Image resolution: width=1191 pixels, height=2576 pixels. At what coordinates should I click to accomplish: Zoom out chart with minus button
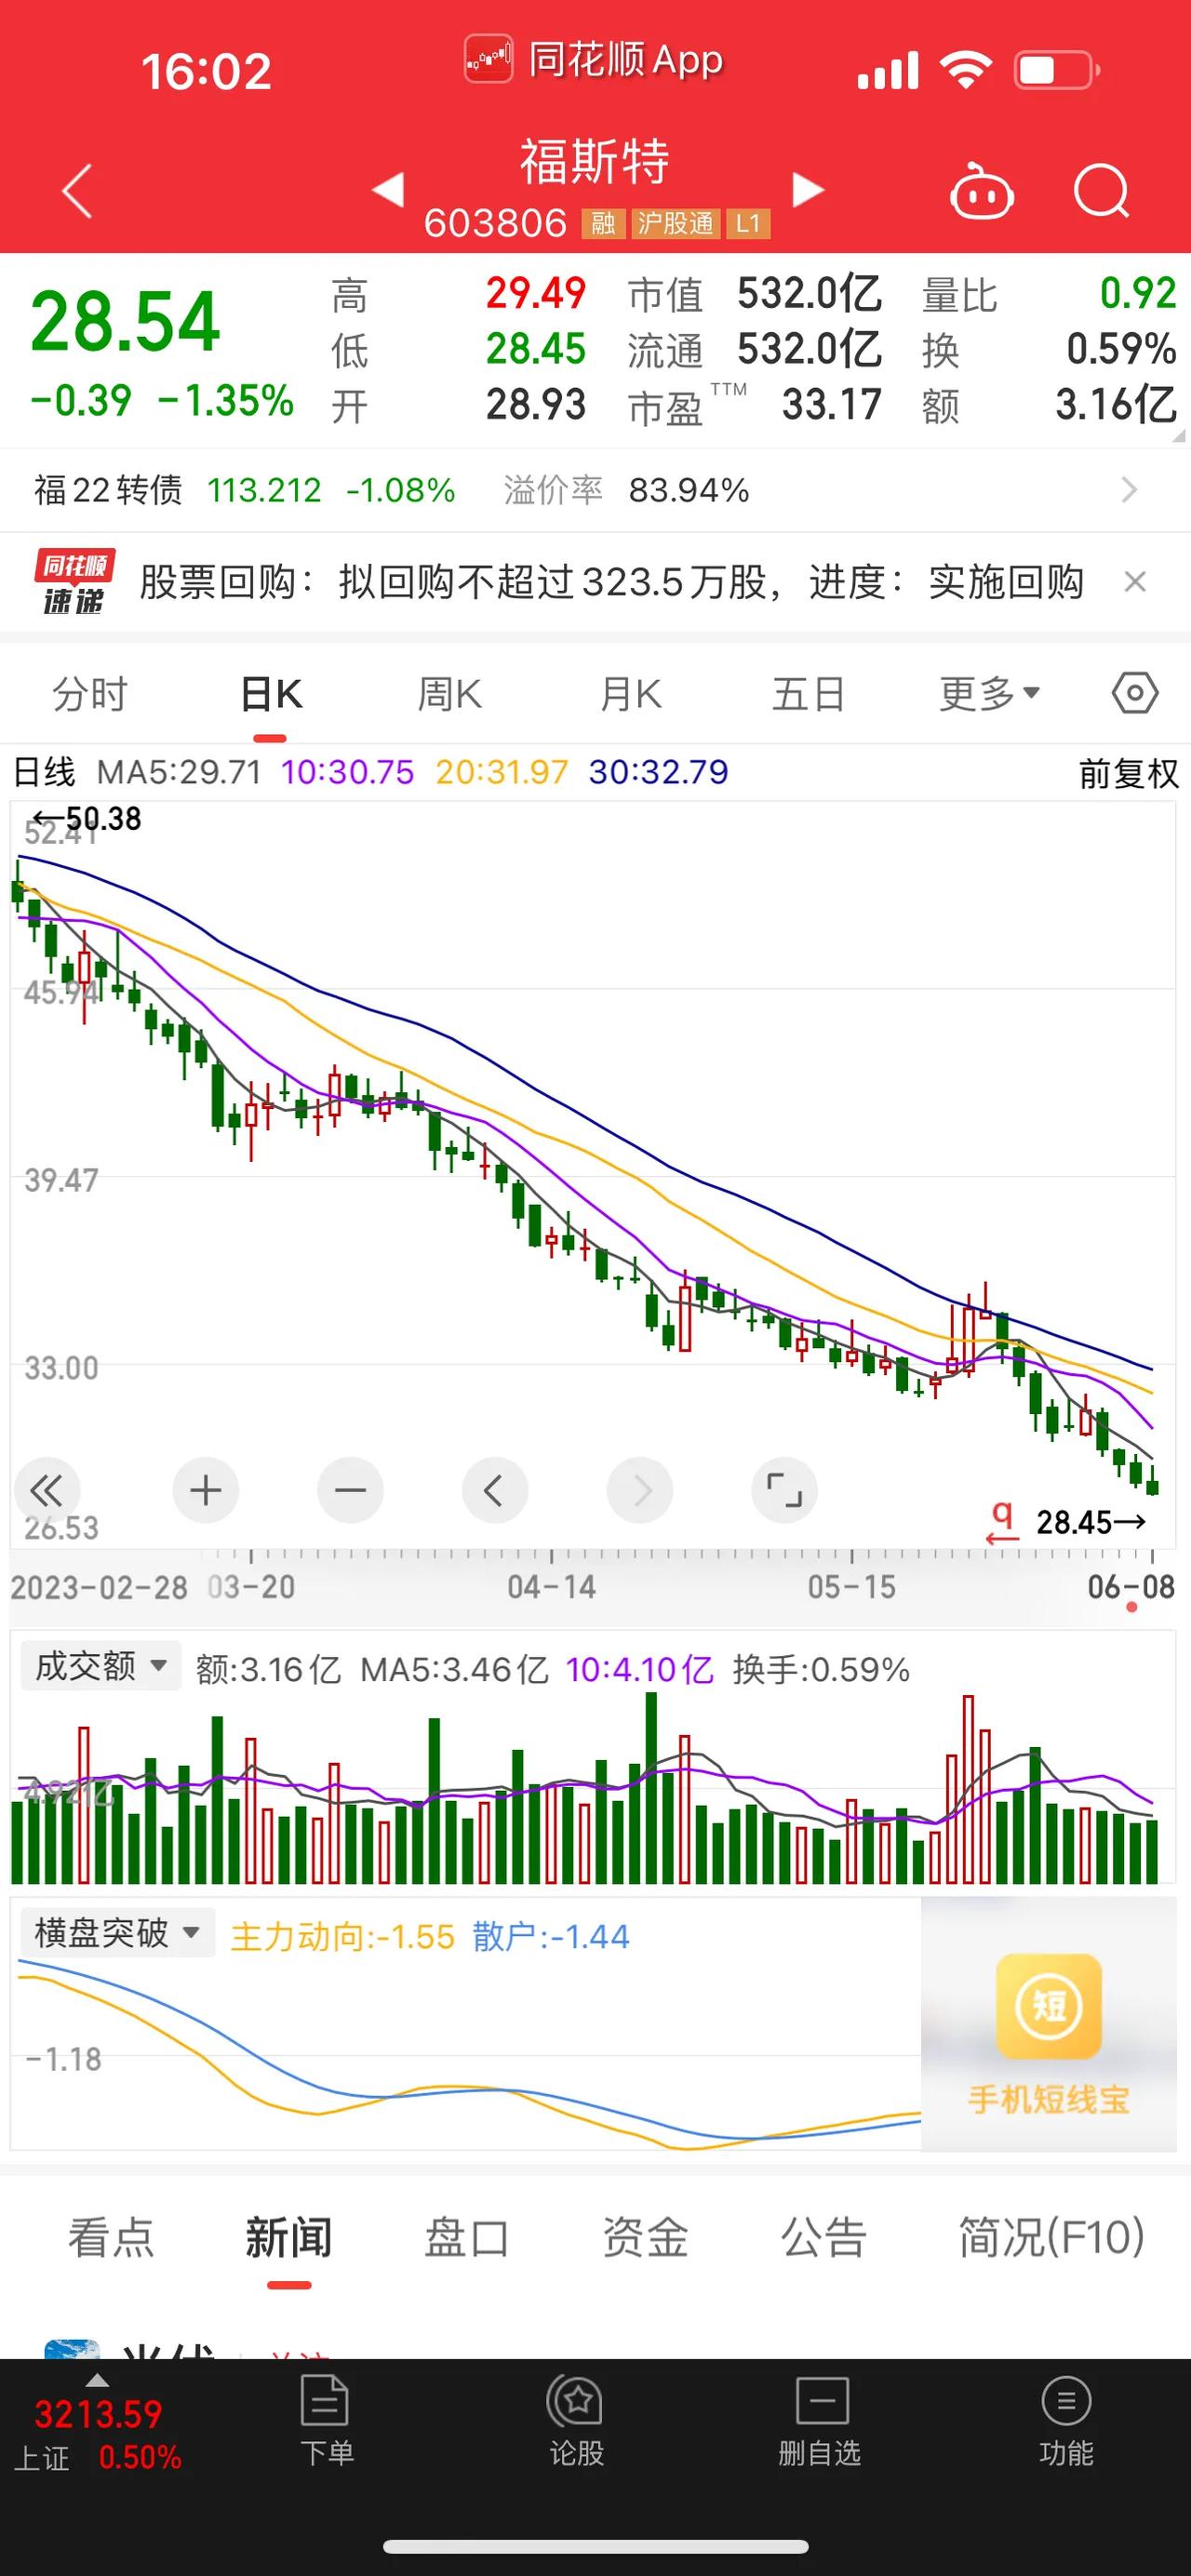(x=350, y=1491)
